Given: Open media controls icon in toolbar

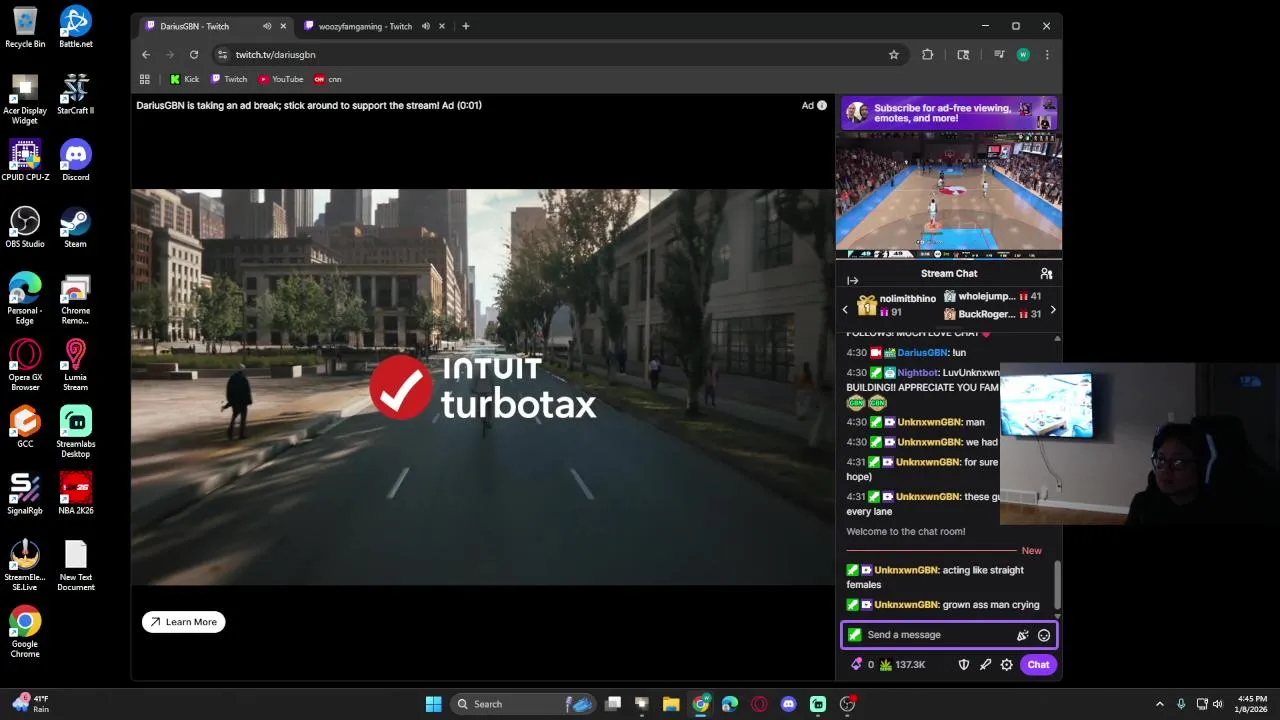Looking at the screenshot, I should 999,55.
